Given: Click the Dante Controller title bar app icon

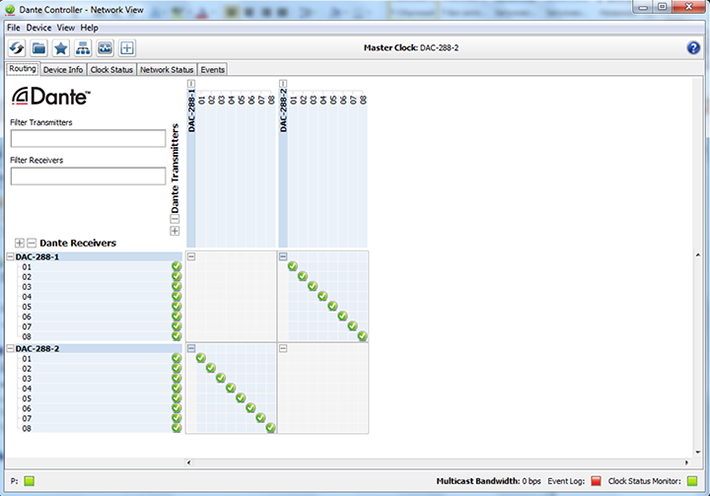Looking at the screenshot, I should (10, 10).
